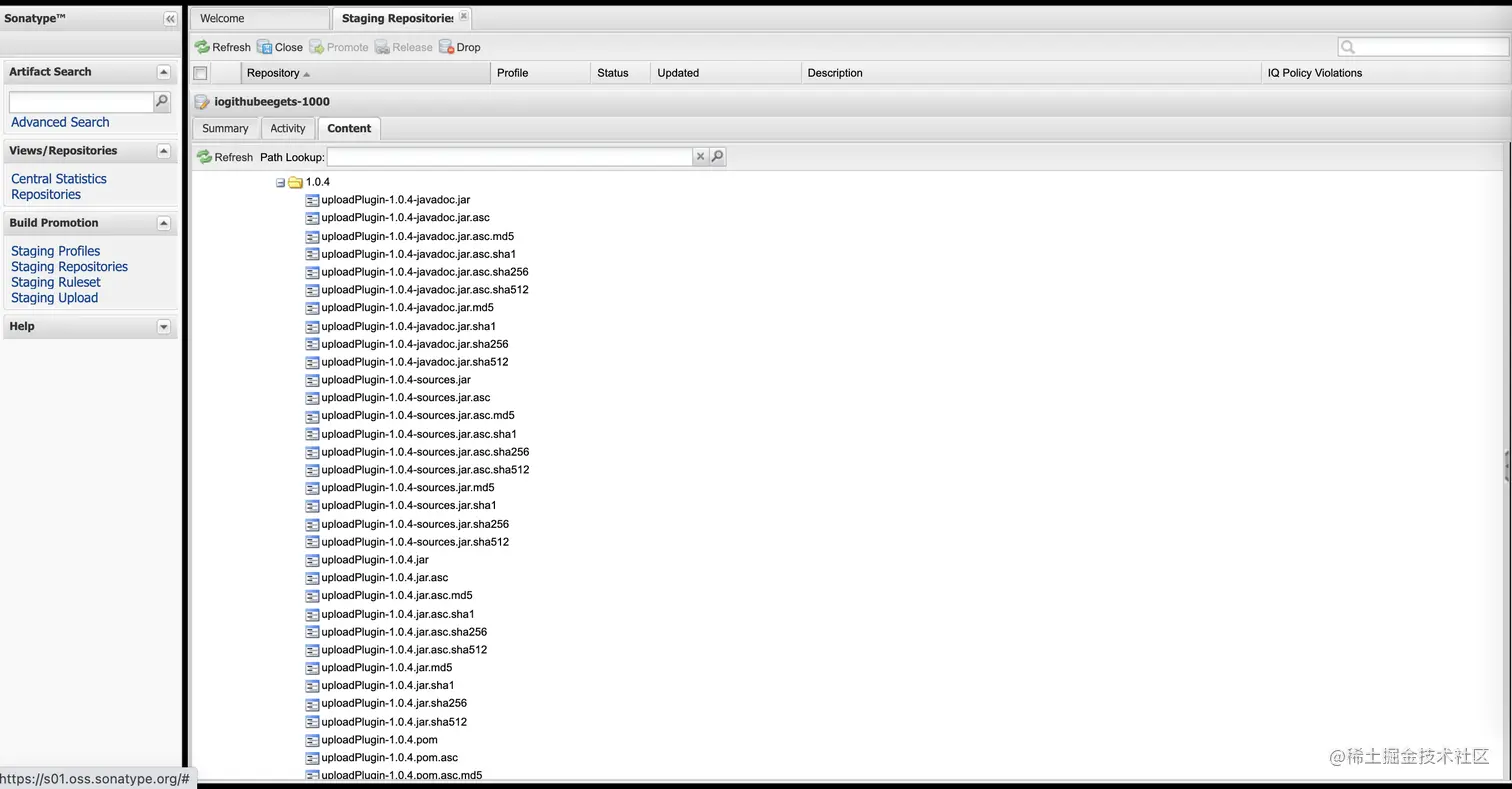Open Staging Ruleset link
This screenshot has width=1512, height=789.
[56, 282]
